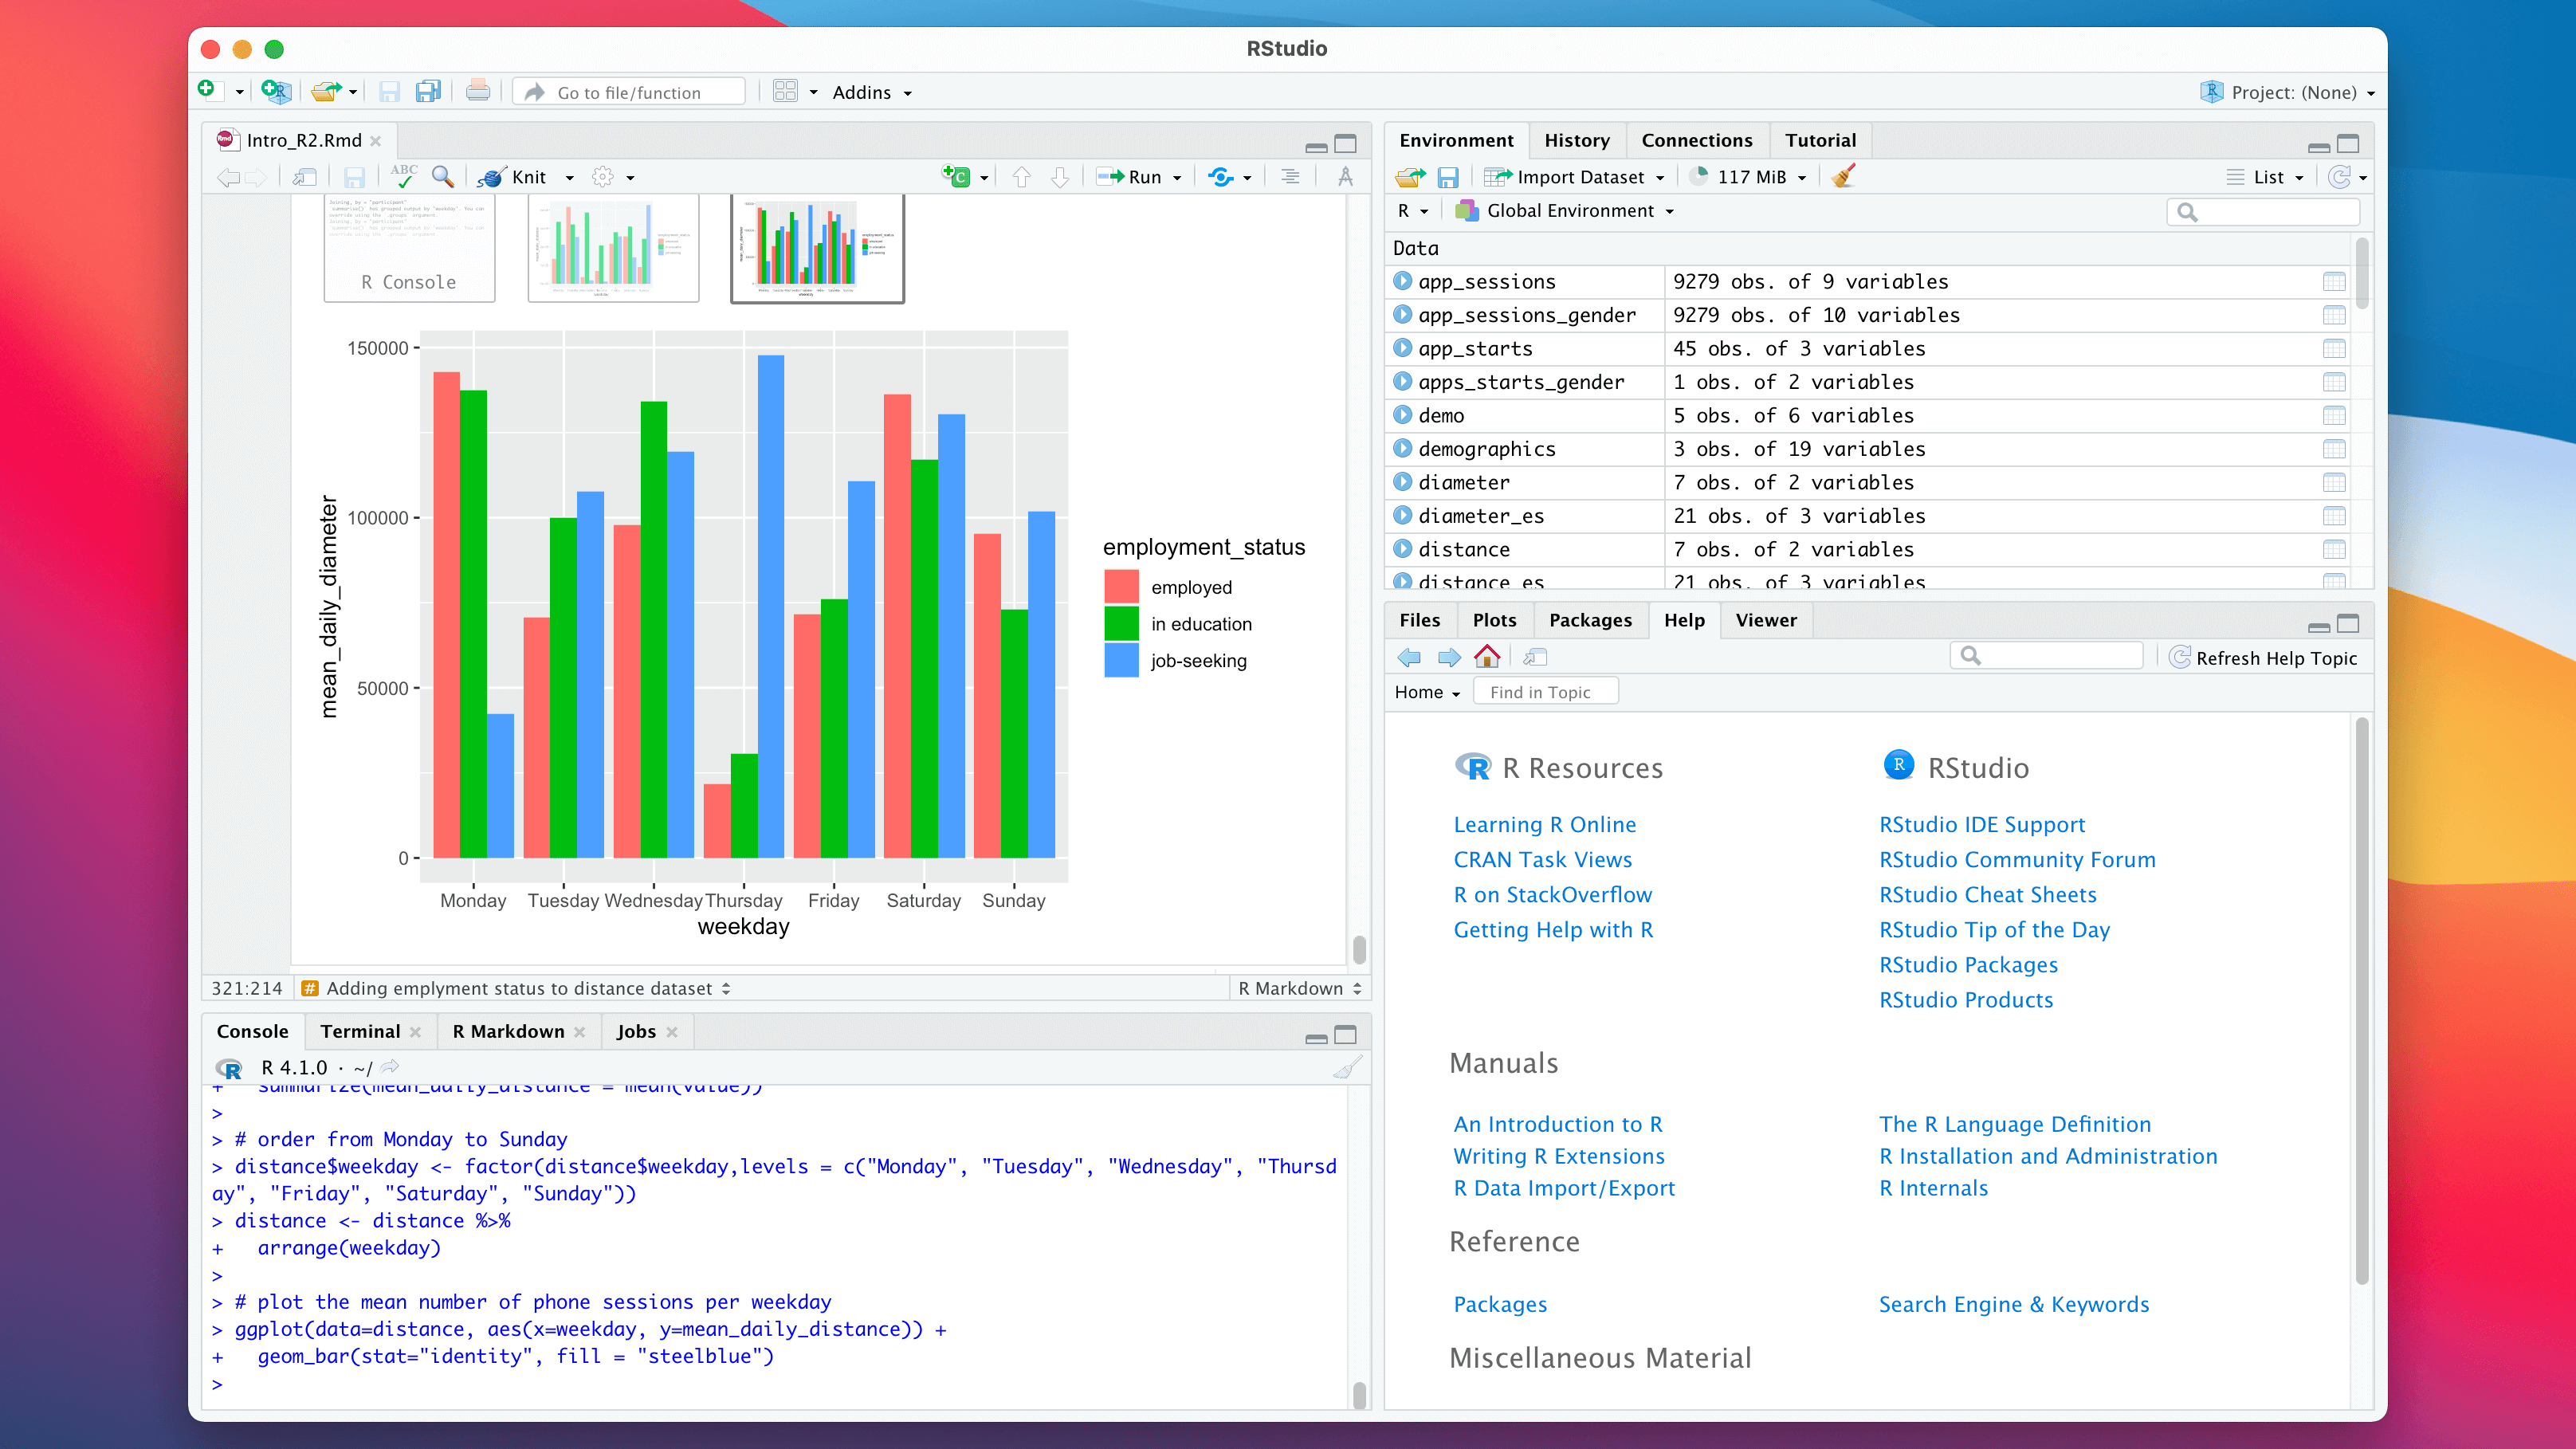Clear environment objects with the broom icon
The width and height of the screenshot is (2576, 1449).
coord(1843,176)
